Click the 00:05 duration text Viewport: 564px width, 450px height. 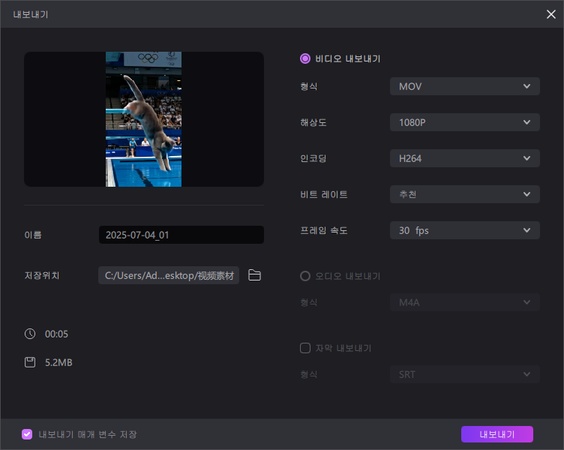tap(56, 334)
